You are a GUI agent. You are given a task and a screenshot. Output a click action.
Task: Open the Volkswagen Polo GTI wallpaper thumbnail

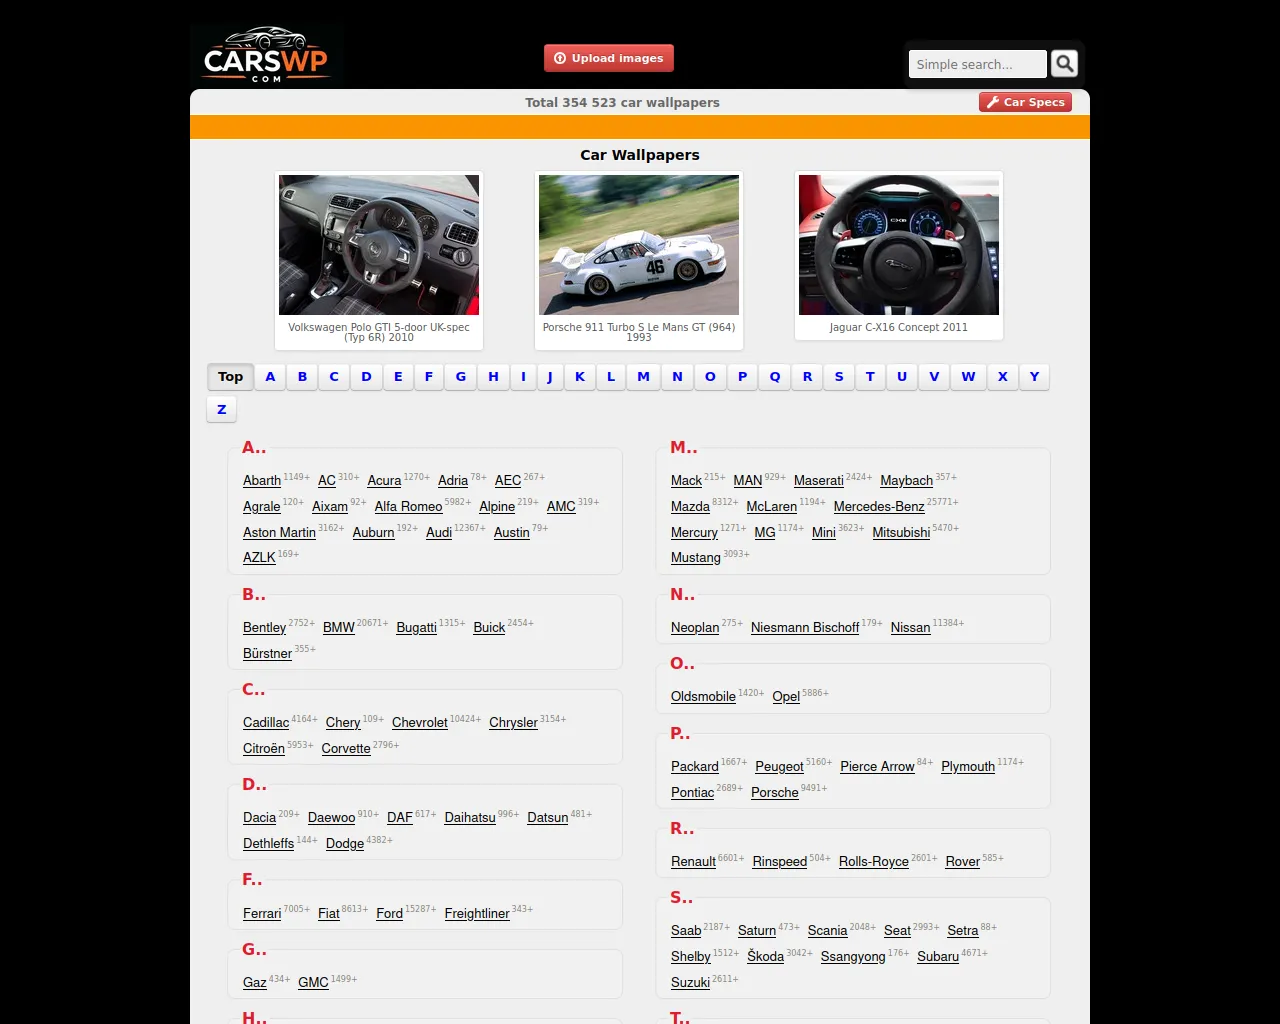click(x=379, y=245)
